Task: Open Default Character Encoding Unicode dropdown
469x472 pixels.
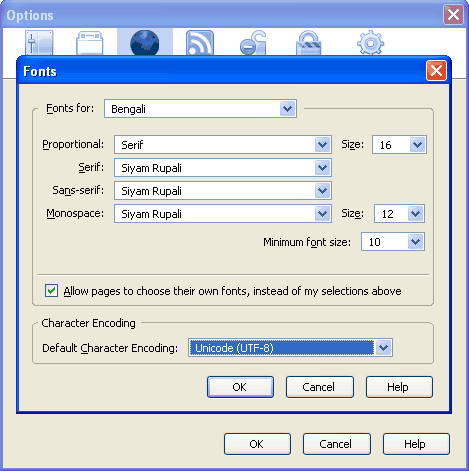Action: [290, 348]
